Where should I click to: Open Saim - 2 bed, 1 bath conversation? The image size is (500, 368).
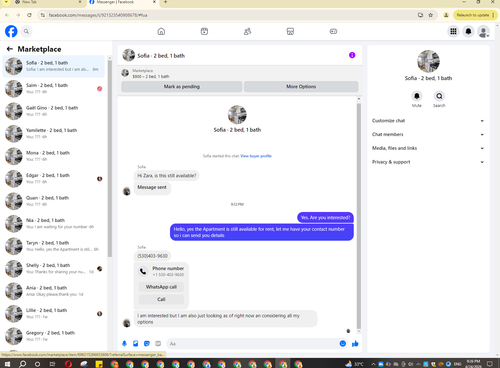[x=53, y=88]
